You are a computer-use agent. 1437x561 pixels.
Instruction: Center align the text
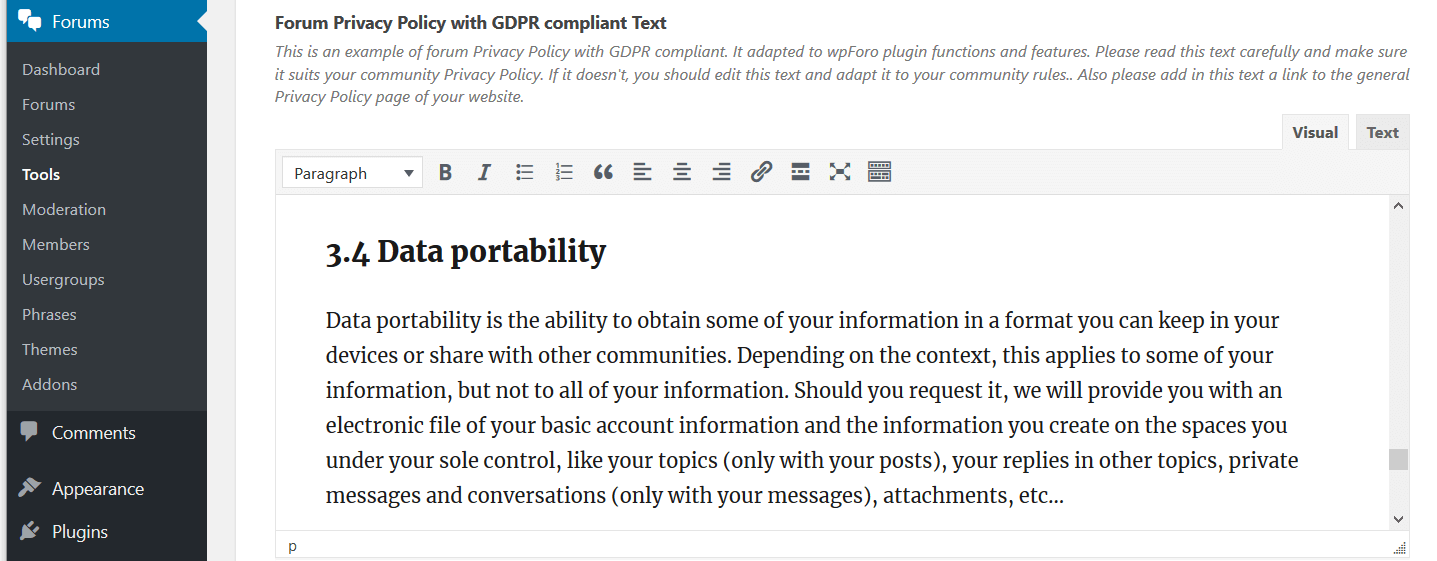[682, 172]
